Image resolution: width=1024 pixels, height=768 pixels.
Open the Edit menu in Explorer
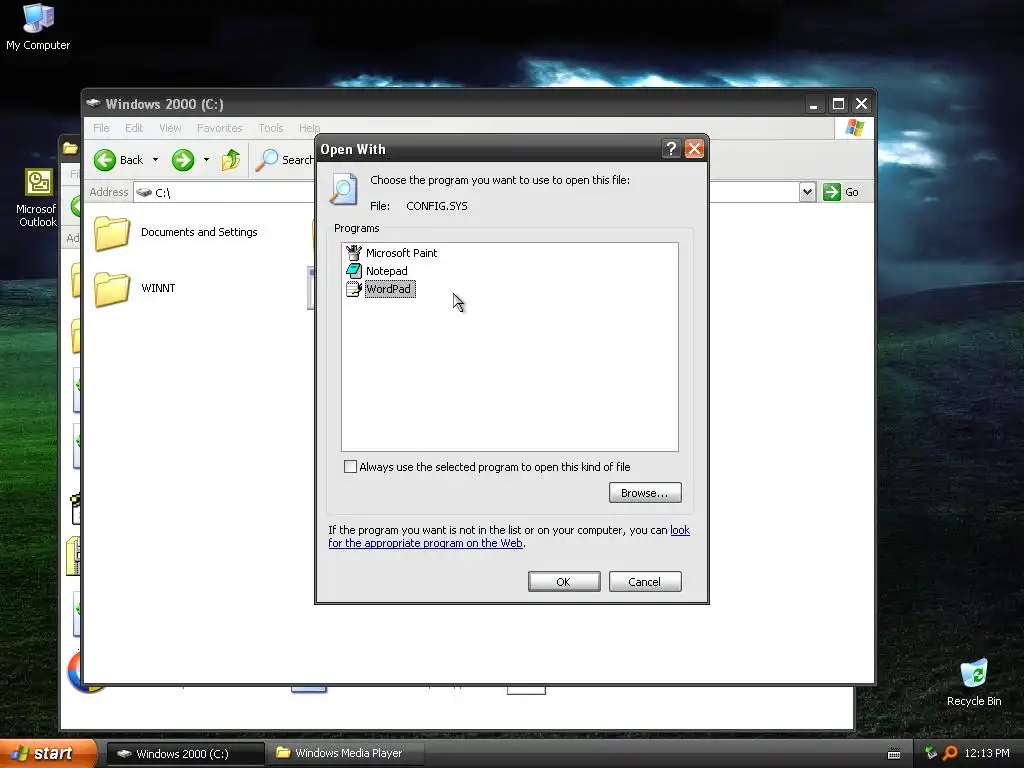(134, 128)
